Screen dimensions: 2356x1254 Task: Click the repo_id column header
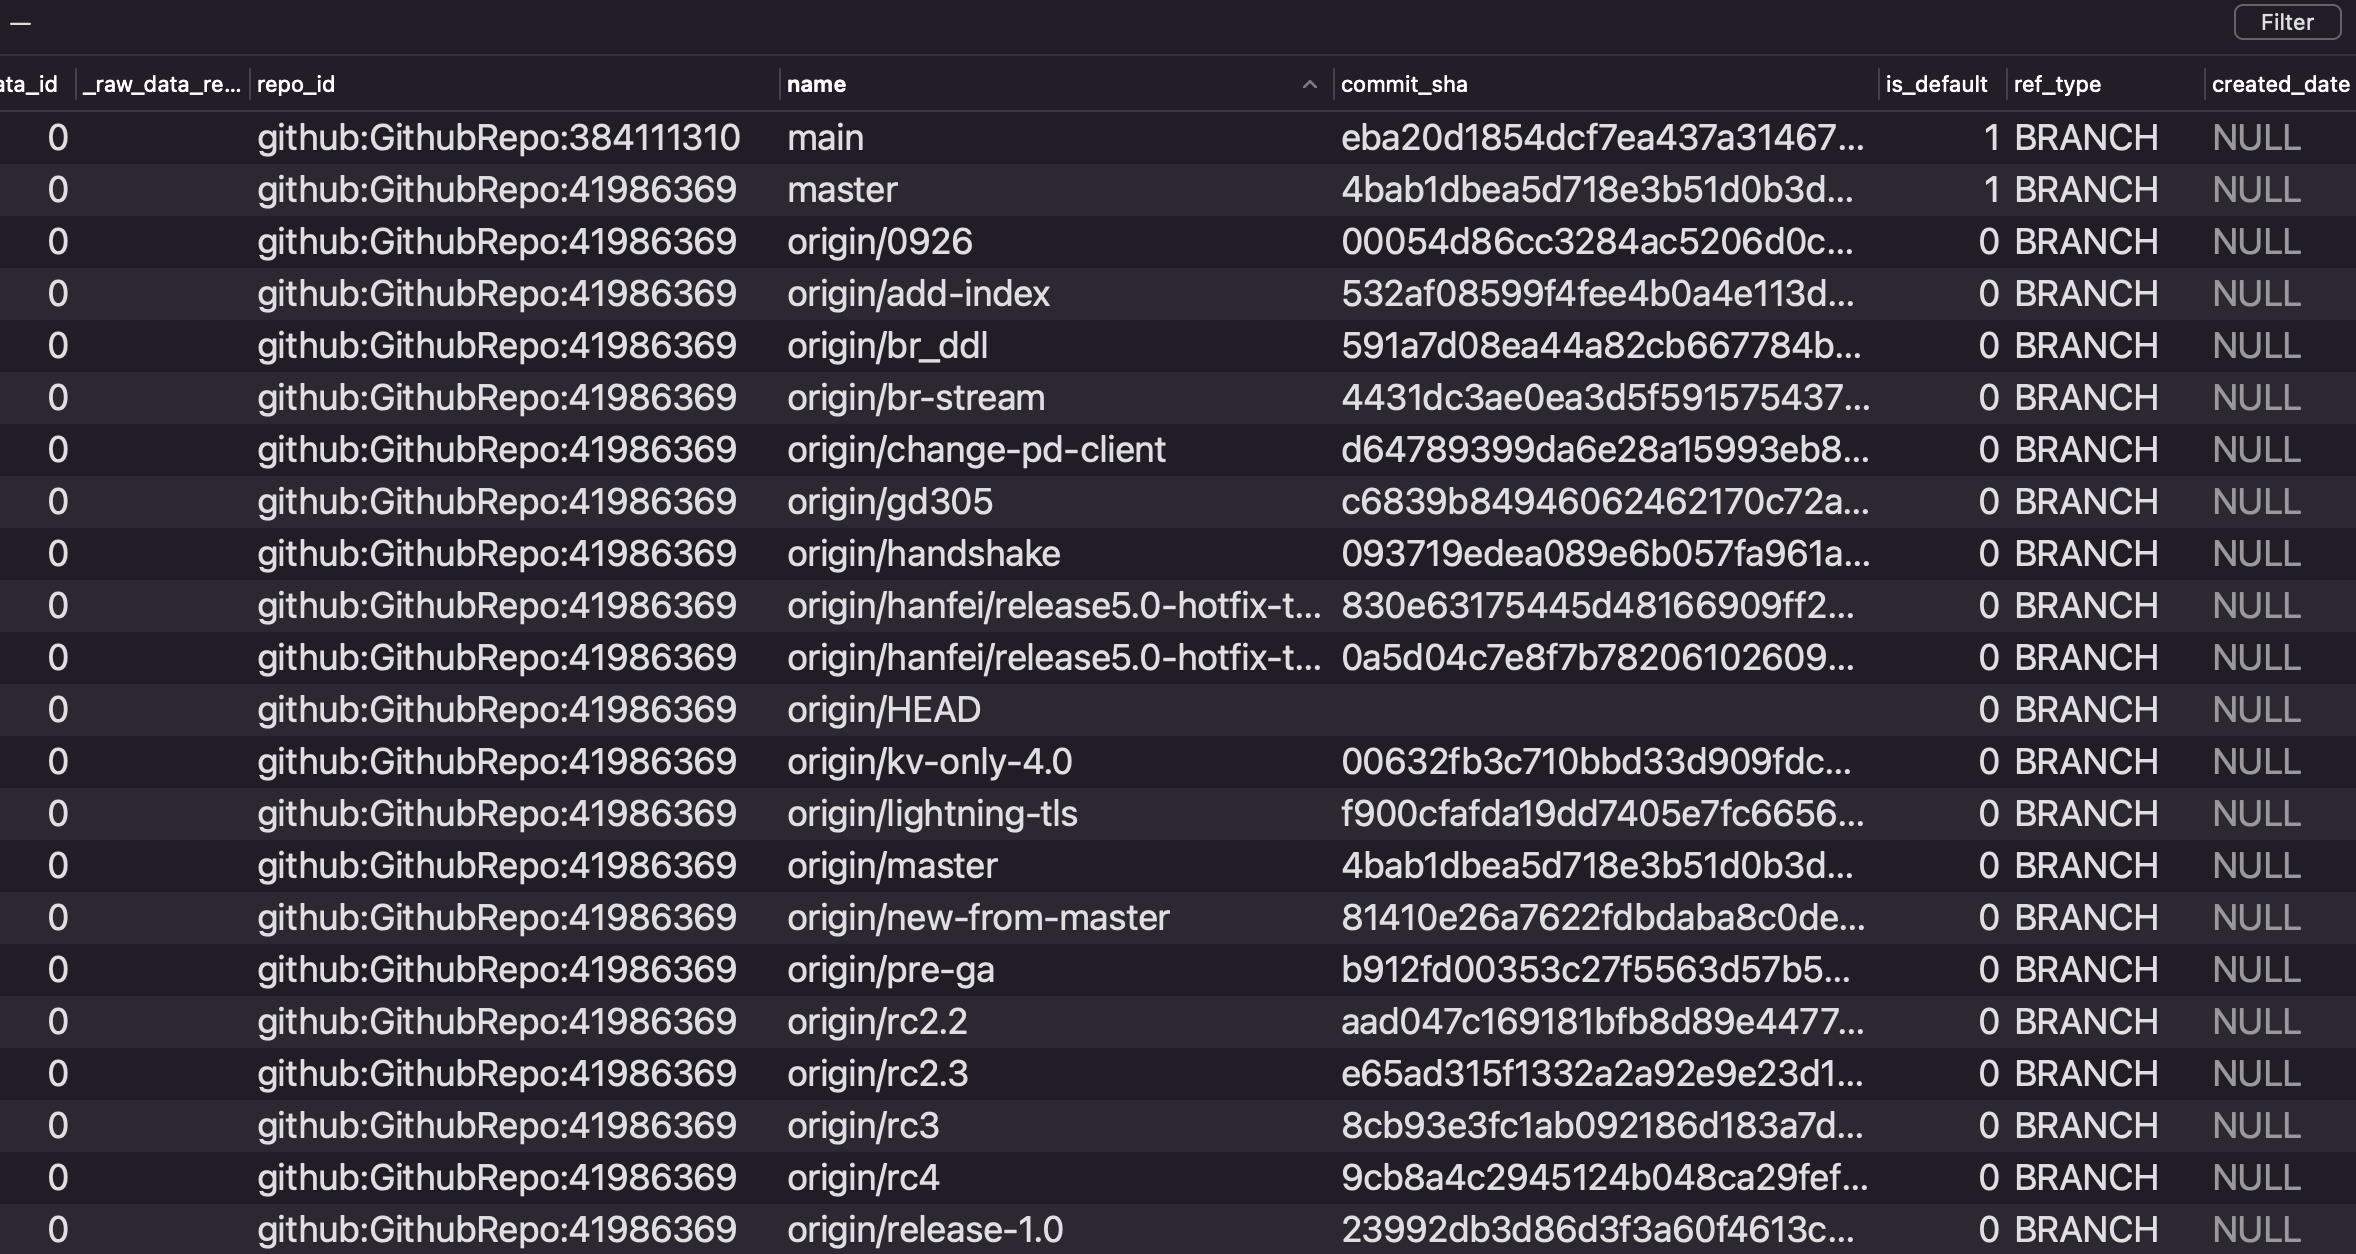coord(296,85)
